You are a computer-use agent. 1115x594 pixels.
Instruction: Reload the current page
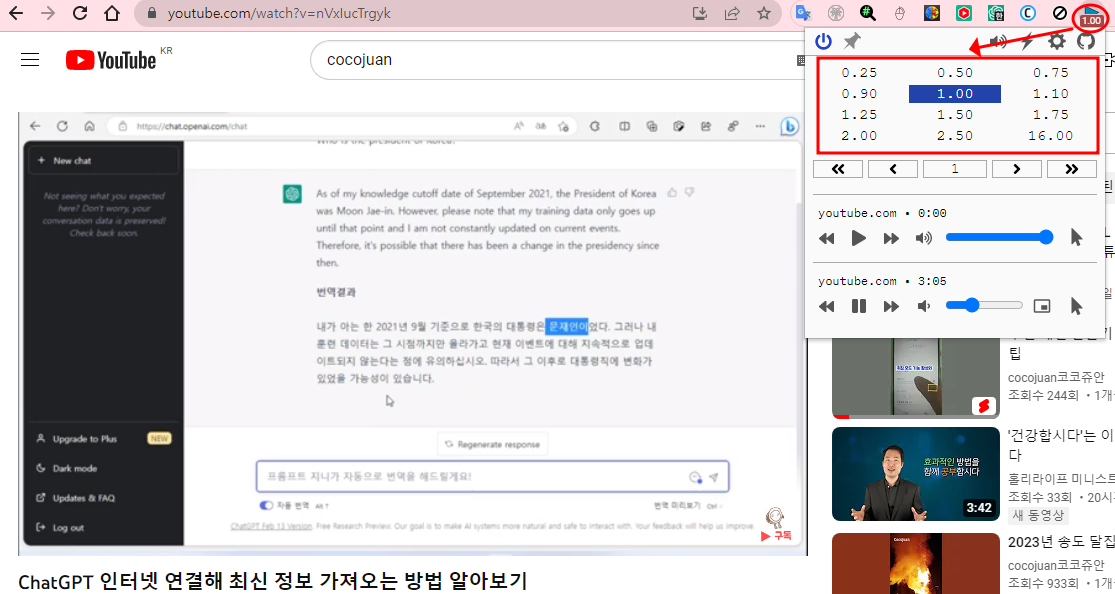click(80, 14)
